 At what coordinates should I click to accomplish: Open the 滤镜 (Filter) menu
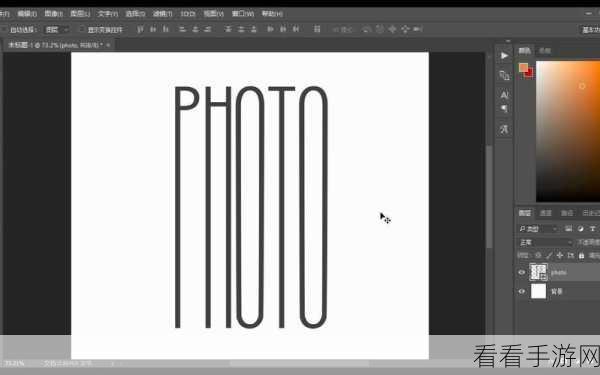click(x=162, y=14)
